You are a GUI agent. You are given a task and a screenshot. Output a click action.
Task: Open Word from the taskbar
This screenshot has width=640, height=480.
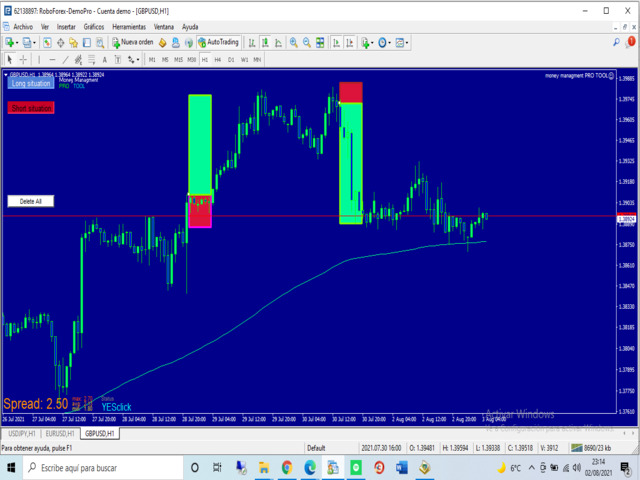(402, 467)
